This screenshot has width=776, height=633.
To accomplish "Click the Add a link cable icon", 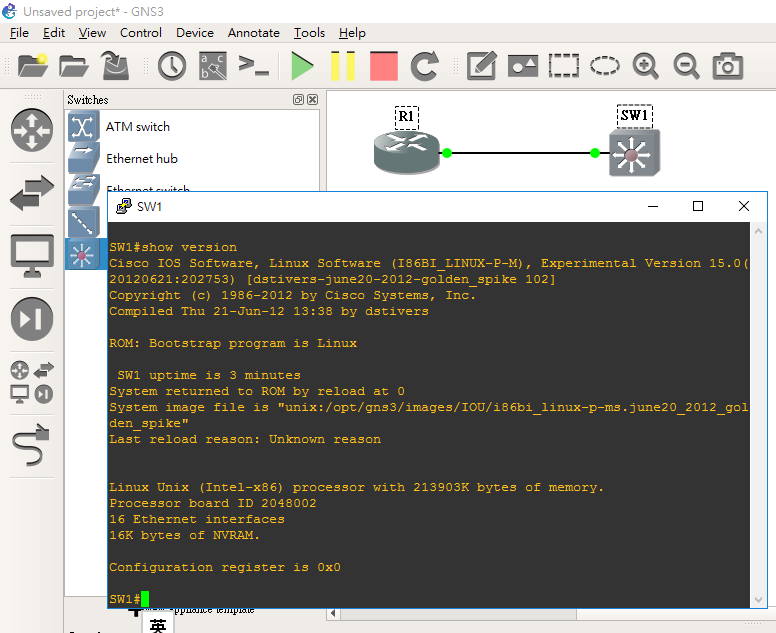I will tap(31, 445).
